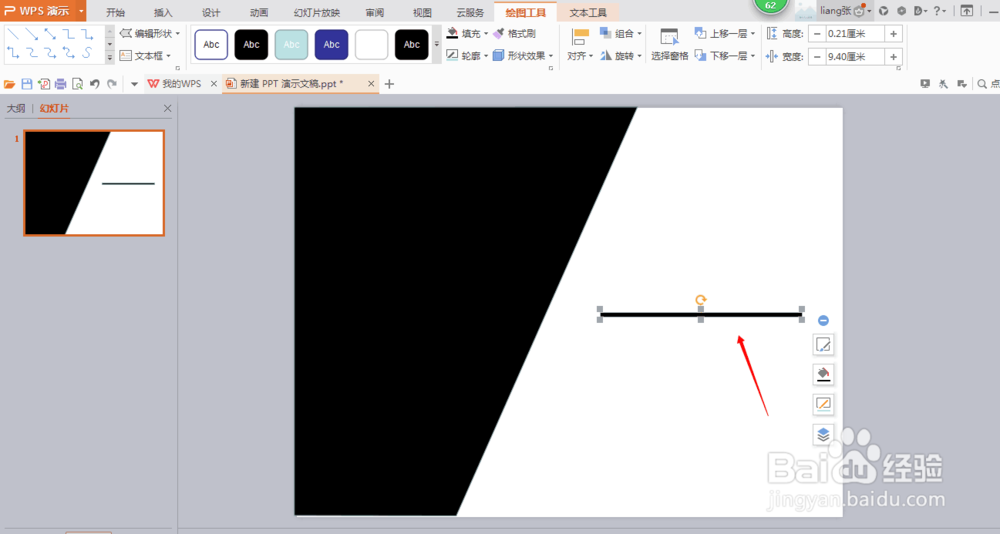Expand the line shapes gallery
The width and height of the screenshot is (1000, 534).
click(110, 57)
